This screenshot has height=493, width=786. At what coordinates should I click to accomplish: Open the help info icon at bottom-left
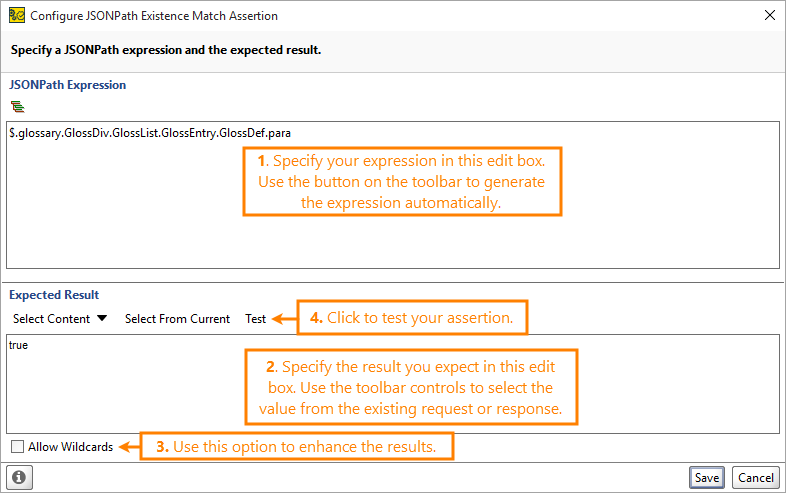click(20, 477)
